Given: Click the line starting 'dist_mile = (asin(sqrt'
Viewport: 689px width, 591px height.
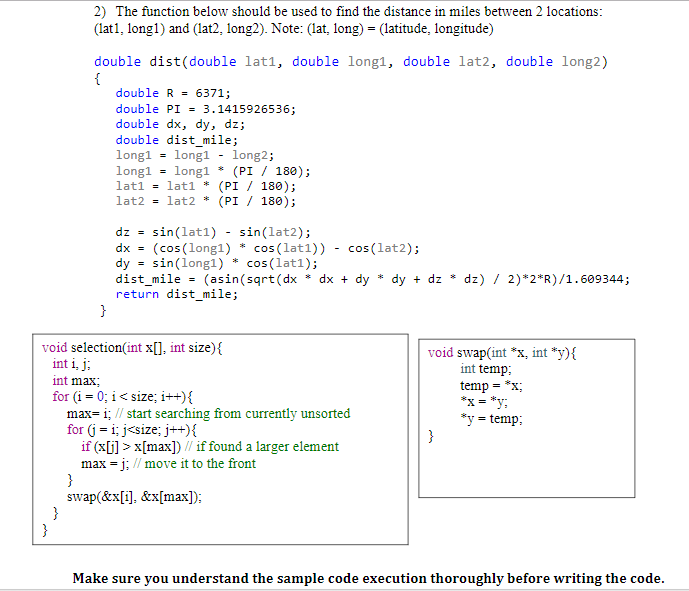Looking at the screenshot, I should pos(373,279).
